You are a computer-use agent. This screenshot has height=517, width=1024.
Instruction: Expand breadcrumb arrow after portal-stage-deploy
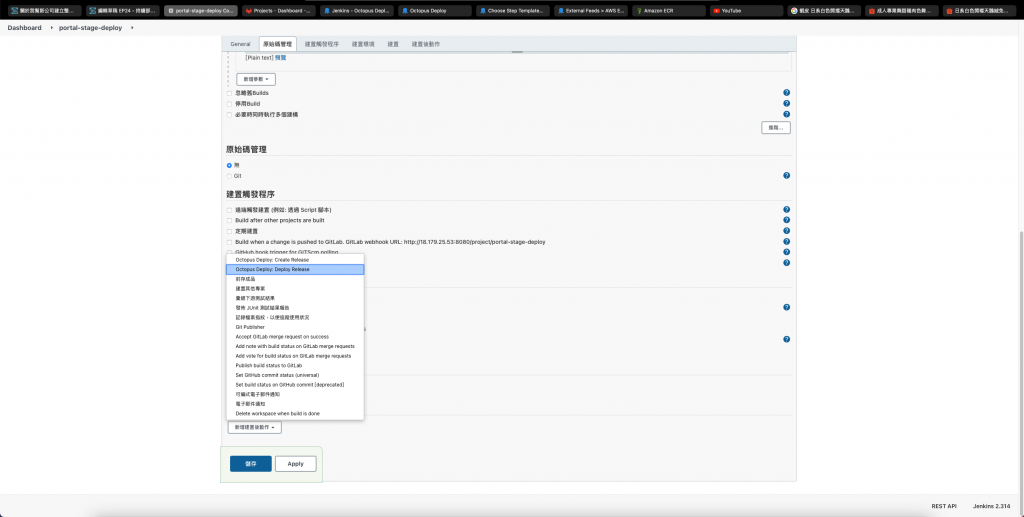[x=132, y=27]
